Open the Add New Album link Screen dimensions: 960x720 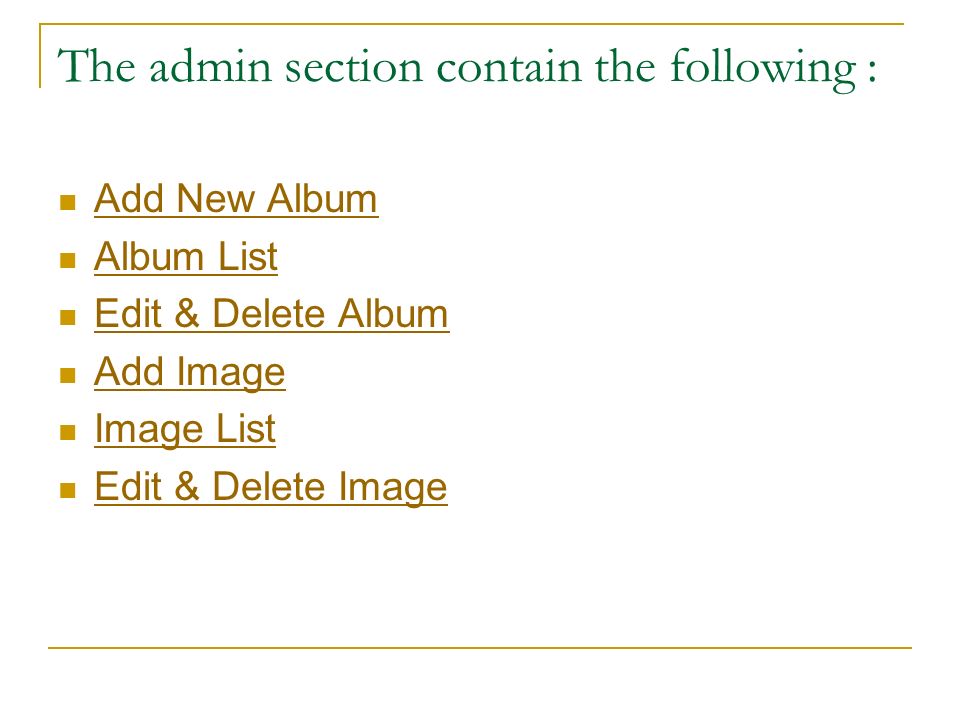click(x=236, y=199)
